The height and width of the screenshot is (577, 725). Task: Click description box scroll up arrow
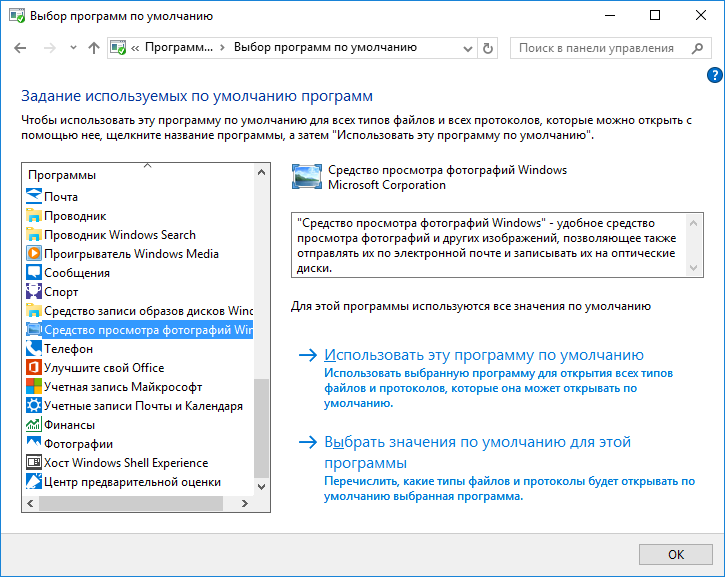pos(693,223)
